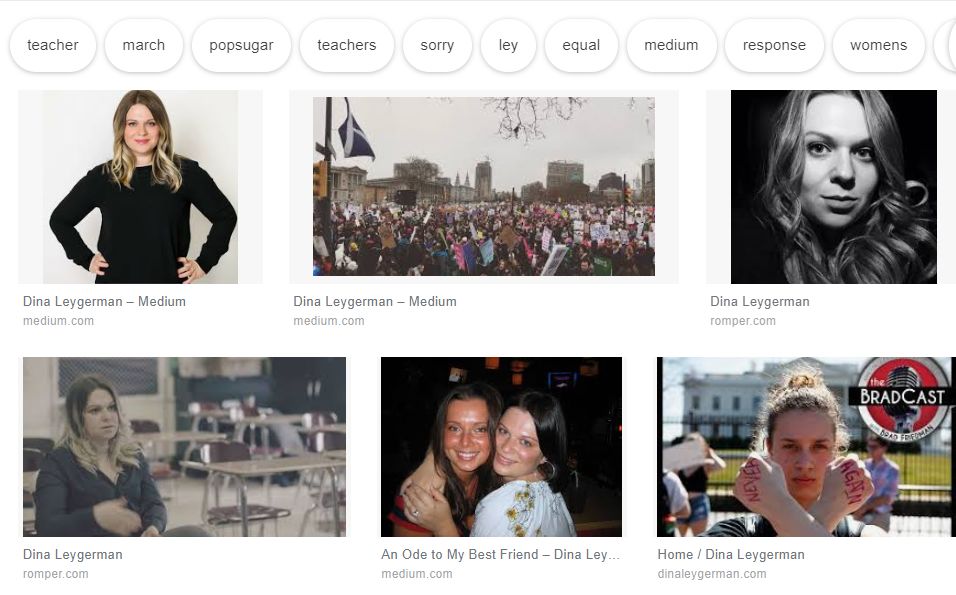The width and height of the screenshot is (956, 595).
Task: Click the "popsugar" suggestion chip
Action: [x=241, y=45]
